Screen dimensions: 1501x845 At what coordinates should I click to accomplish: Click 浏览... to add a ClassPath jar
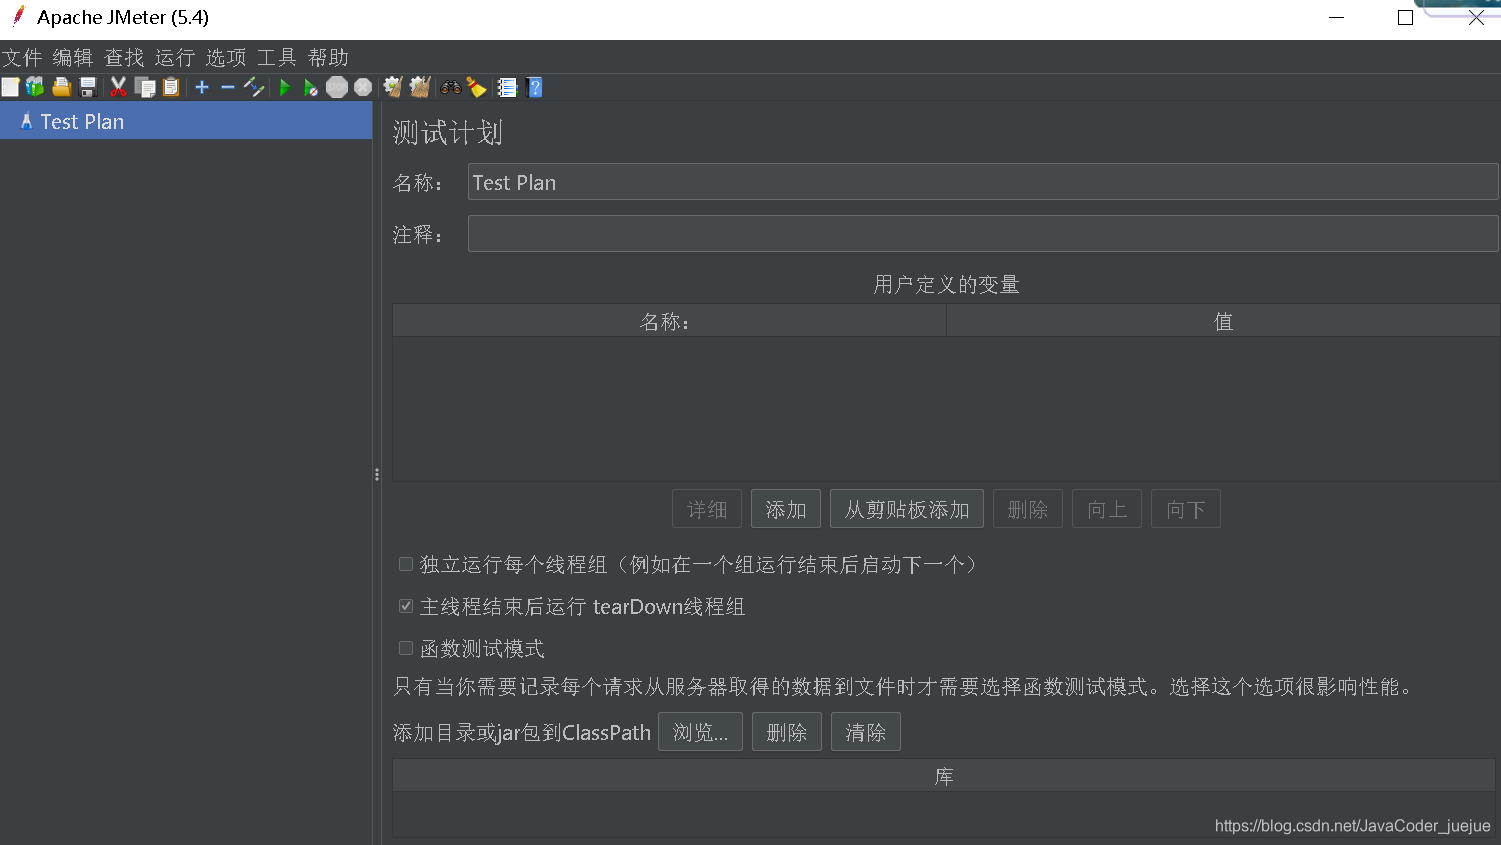(700, 732)
